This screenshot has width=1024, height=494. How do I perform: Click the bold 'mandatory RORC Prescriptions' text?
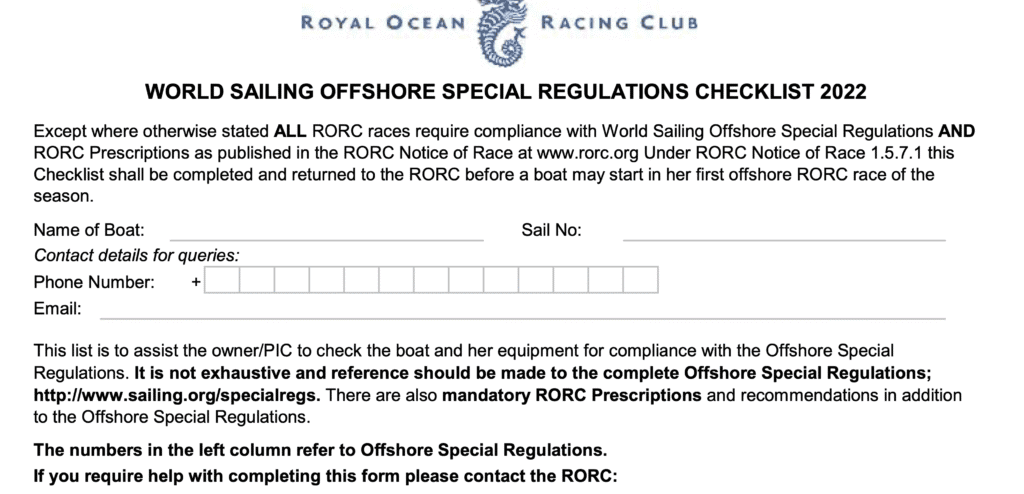click(571, 395)
